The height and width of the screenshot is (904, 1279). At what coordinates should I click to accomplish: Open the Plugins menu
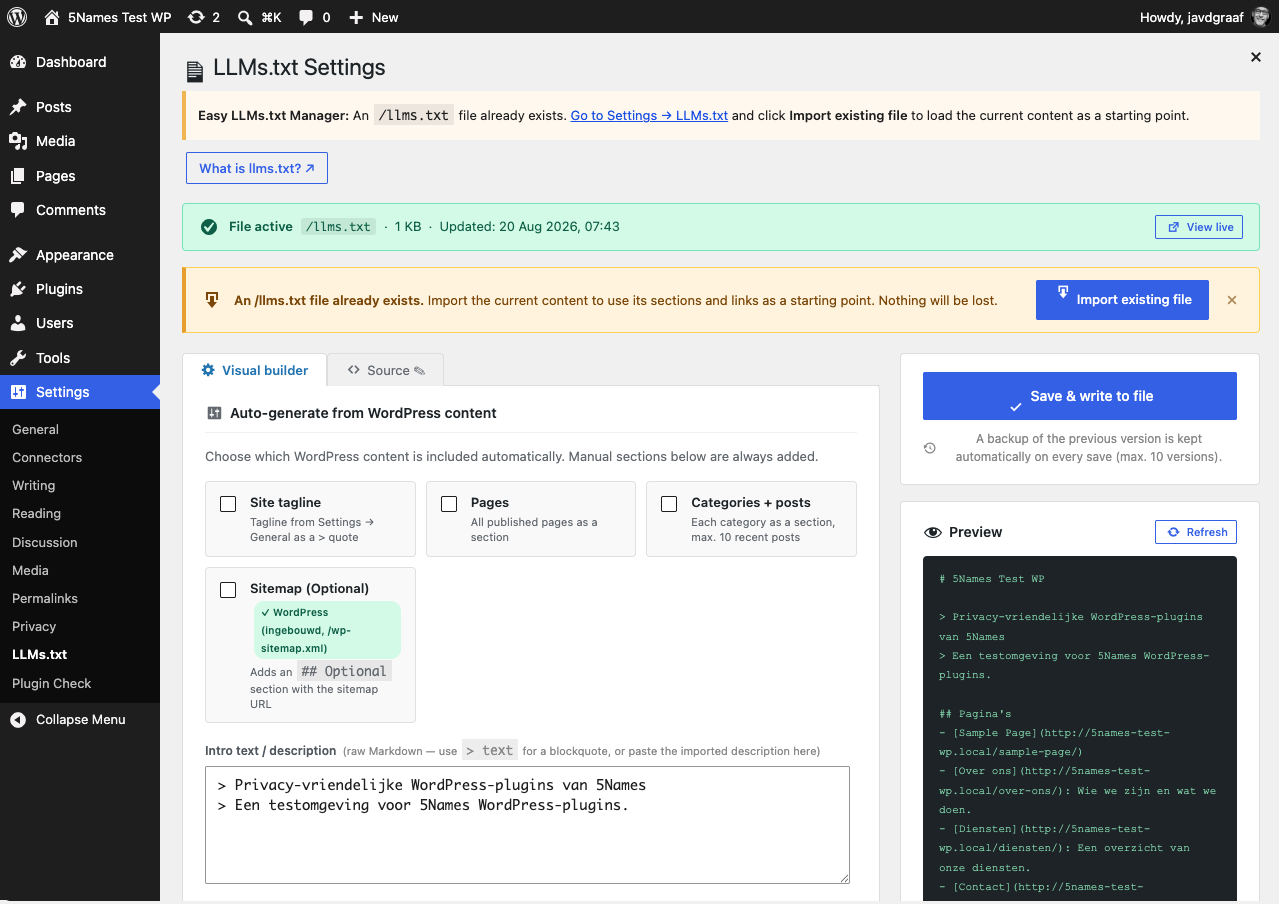tap(80, 289)
